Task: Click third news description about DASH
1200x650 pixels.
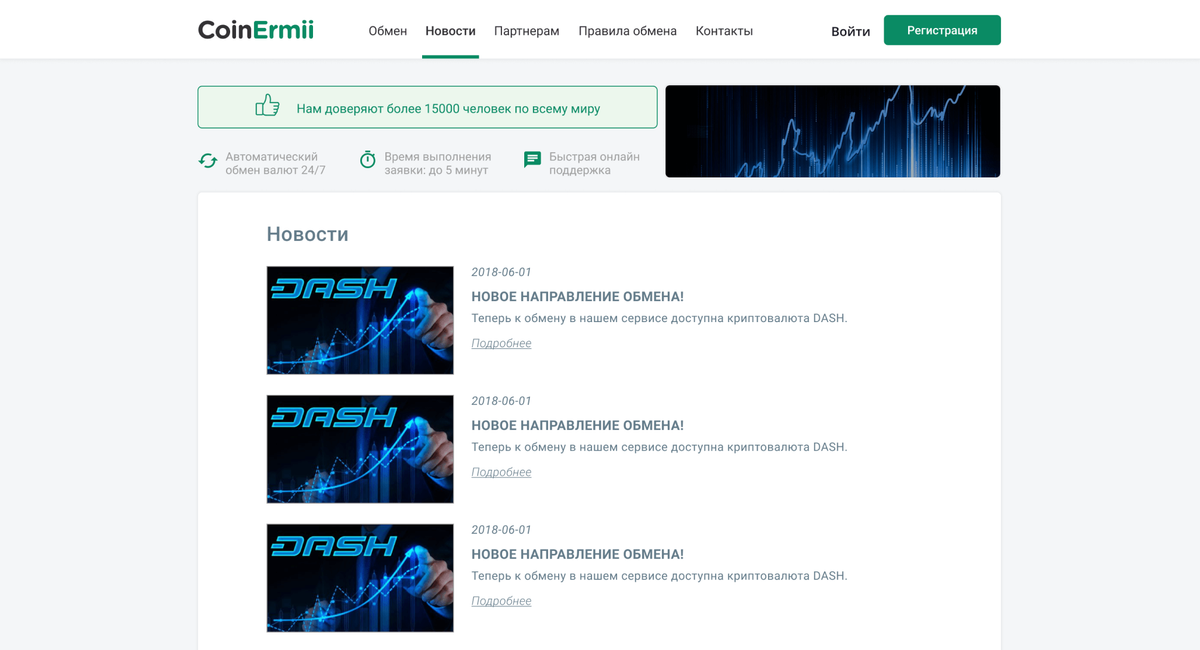Action: (659, 576)
